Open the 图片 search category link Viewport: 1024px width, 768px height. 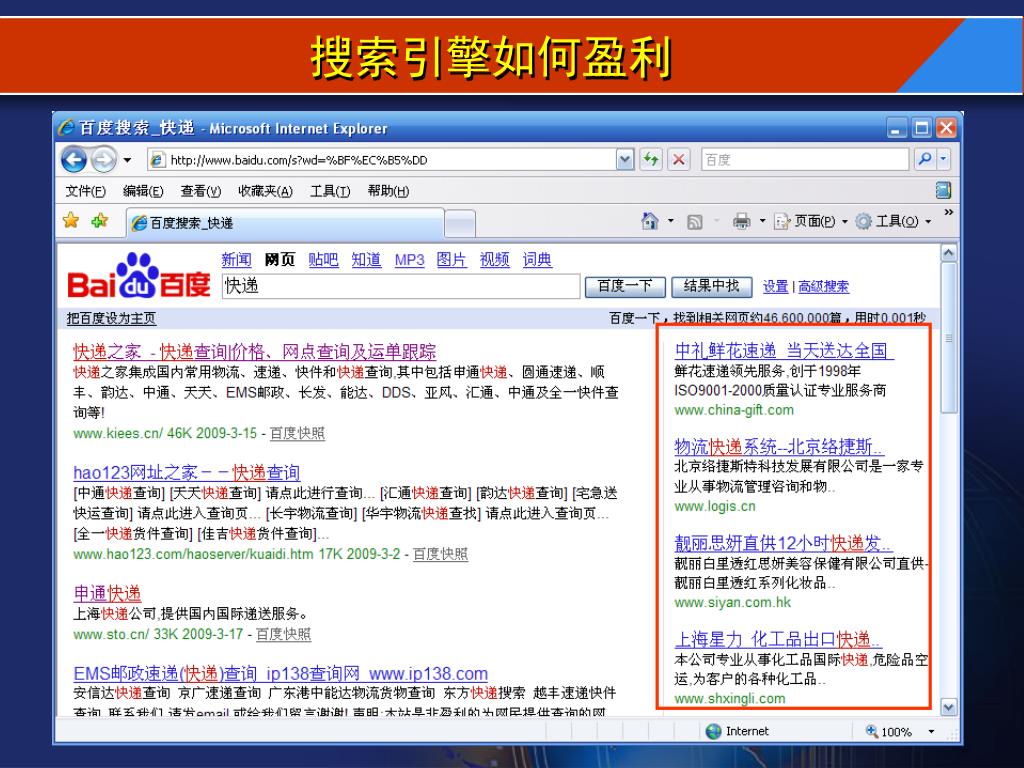[451, 260]
